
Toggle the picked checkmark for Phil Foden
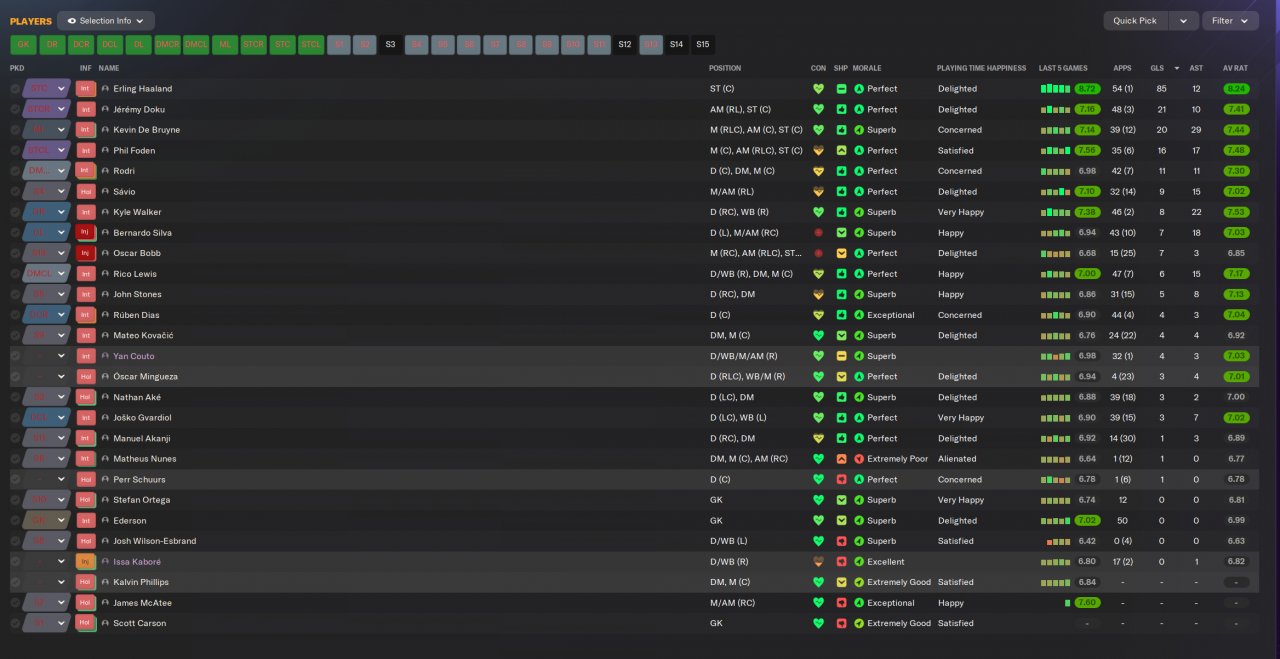[x=15, y=151]
